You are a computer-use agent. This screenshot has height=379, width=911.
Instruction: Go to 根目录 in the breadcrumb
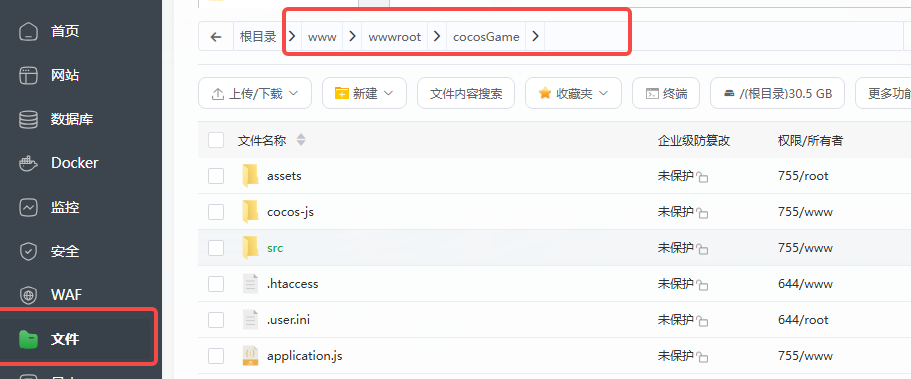tap(258, 37)
